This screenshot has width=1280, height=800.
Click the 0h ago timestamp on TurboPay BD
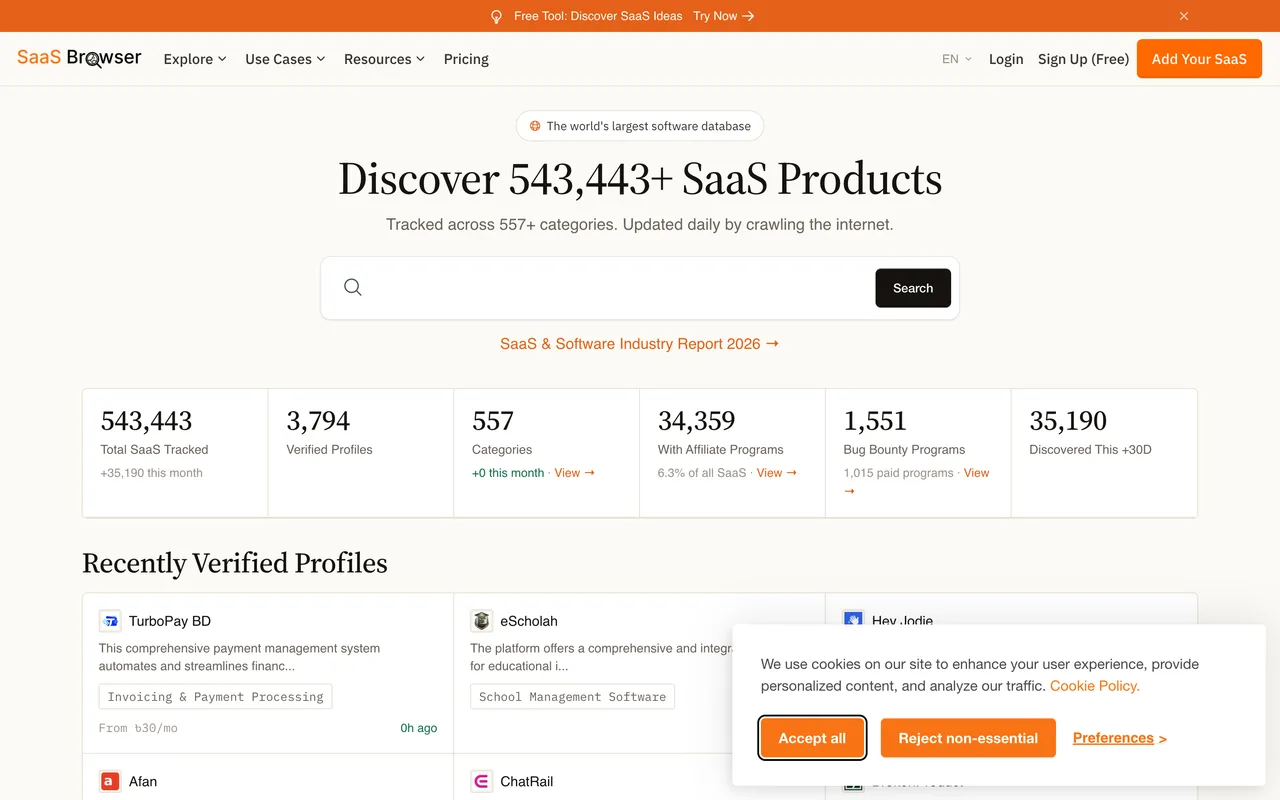point(419,728)
